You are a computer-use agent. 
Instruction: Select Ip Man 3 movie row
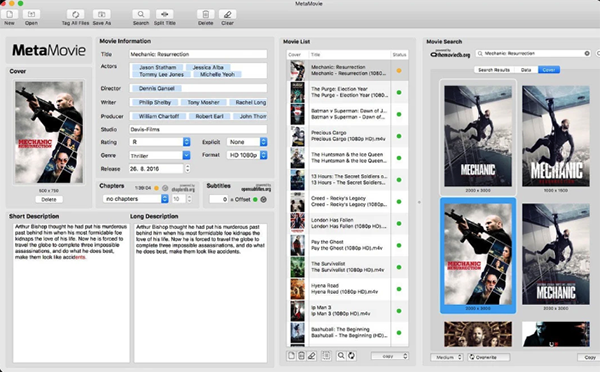point(347,310)
